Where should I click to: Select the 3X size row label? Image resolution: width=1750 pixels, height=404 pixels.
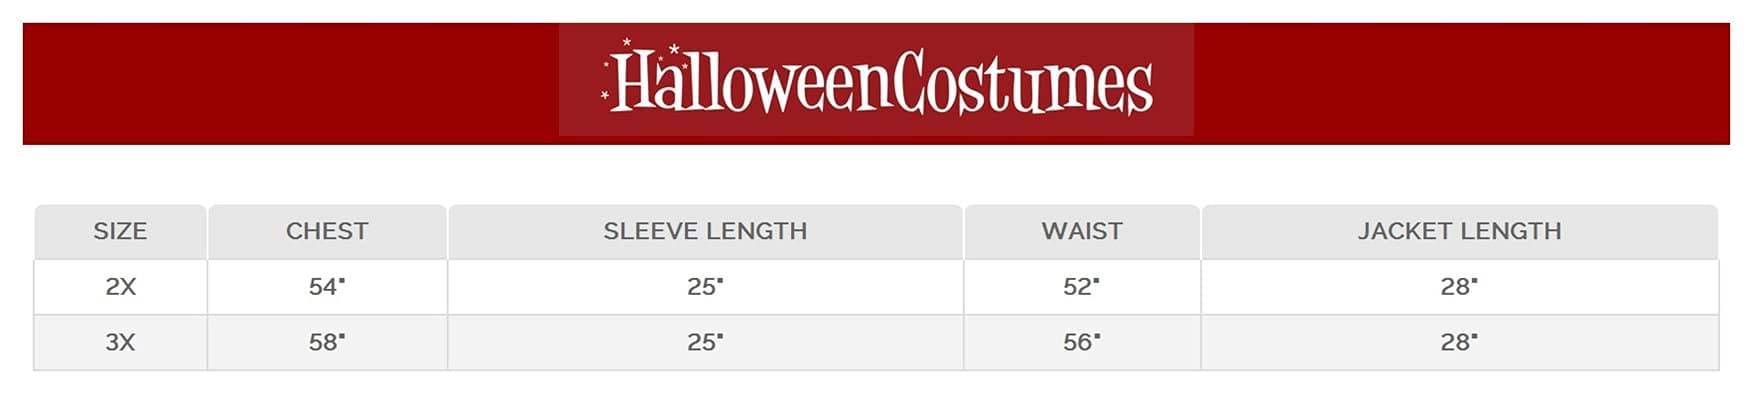pos(120,342)
